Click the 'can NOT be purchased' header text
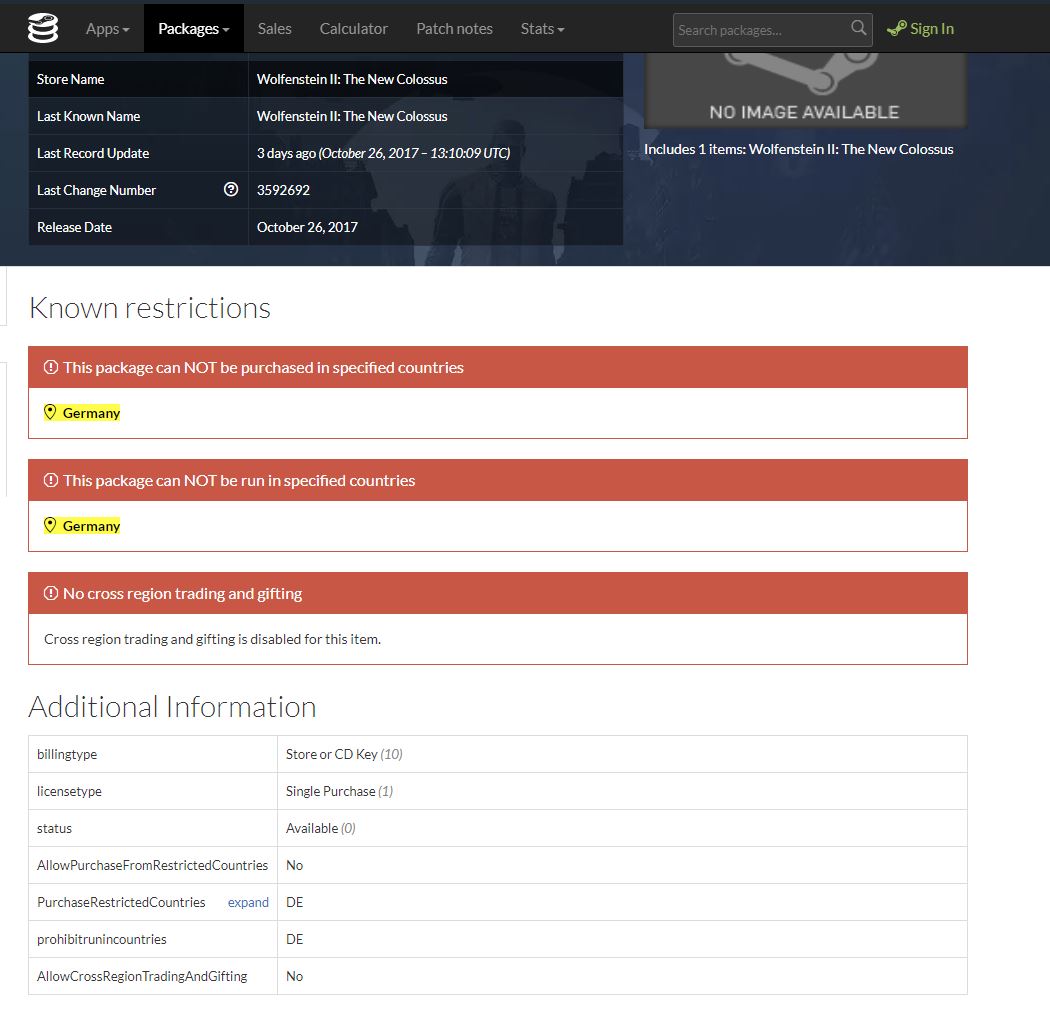 (263, 368)
